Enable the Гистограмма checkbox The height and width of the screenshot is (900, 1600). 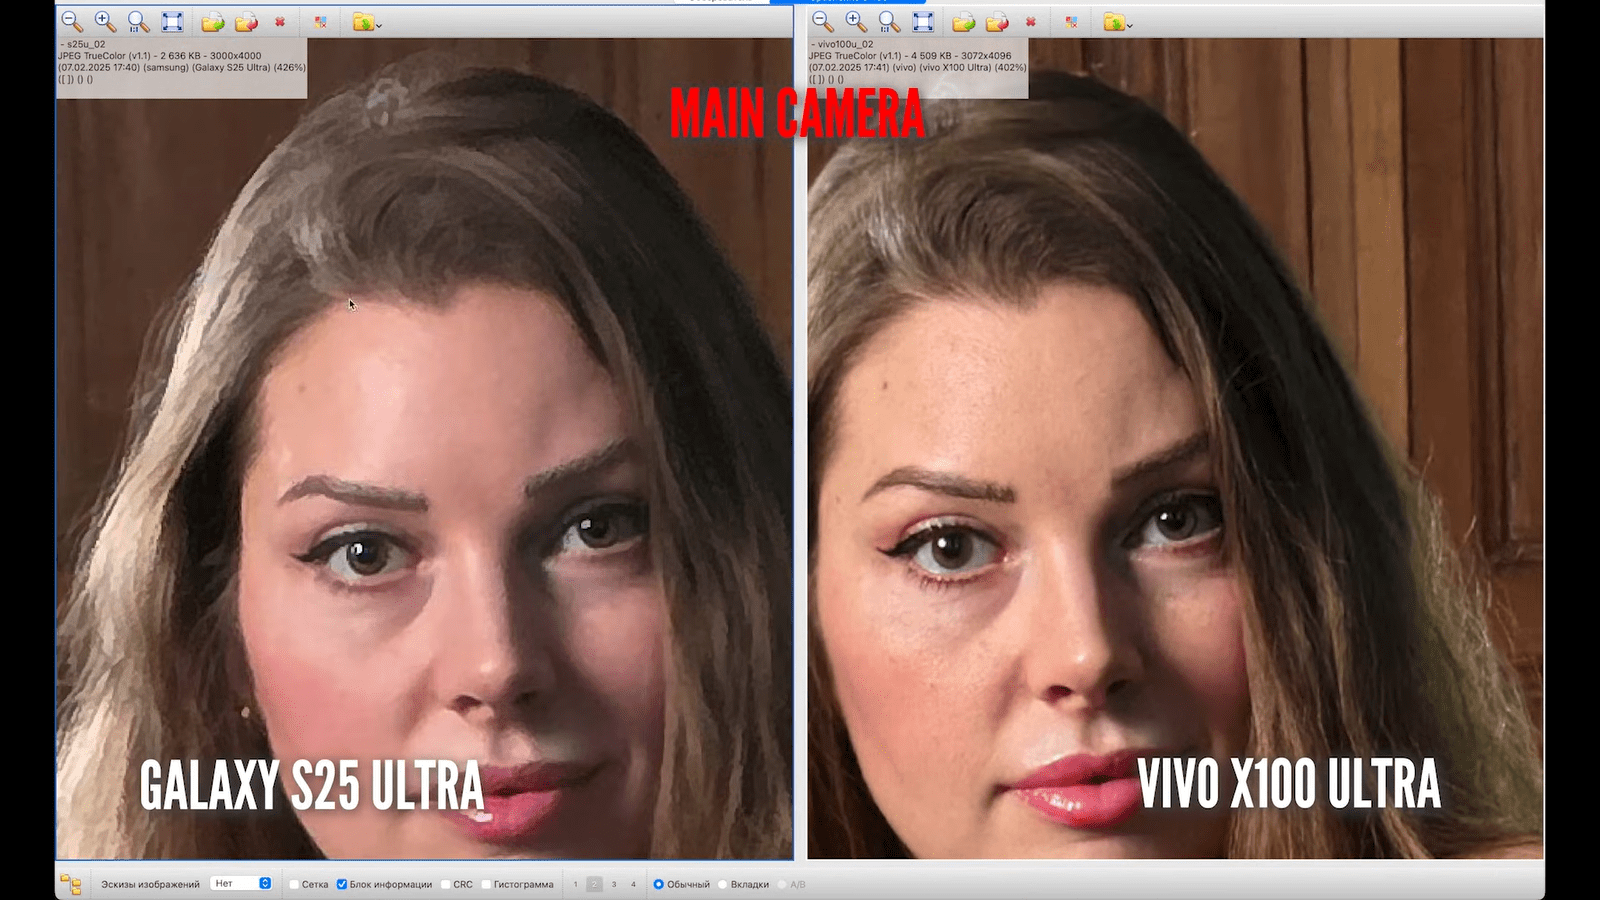click(486, 884)
